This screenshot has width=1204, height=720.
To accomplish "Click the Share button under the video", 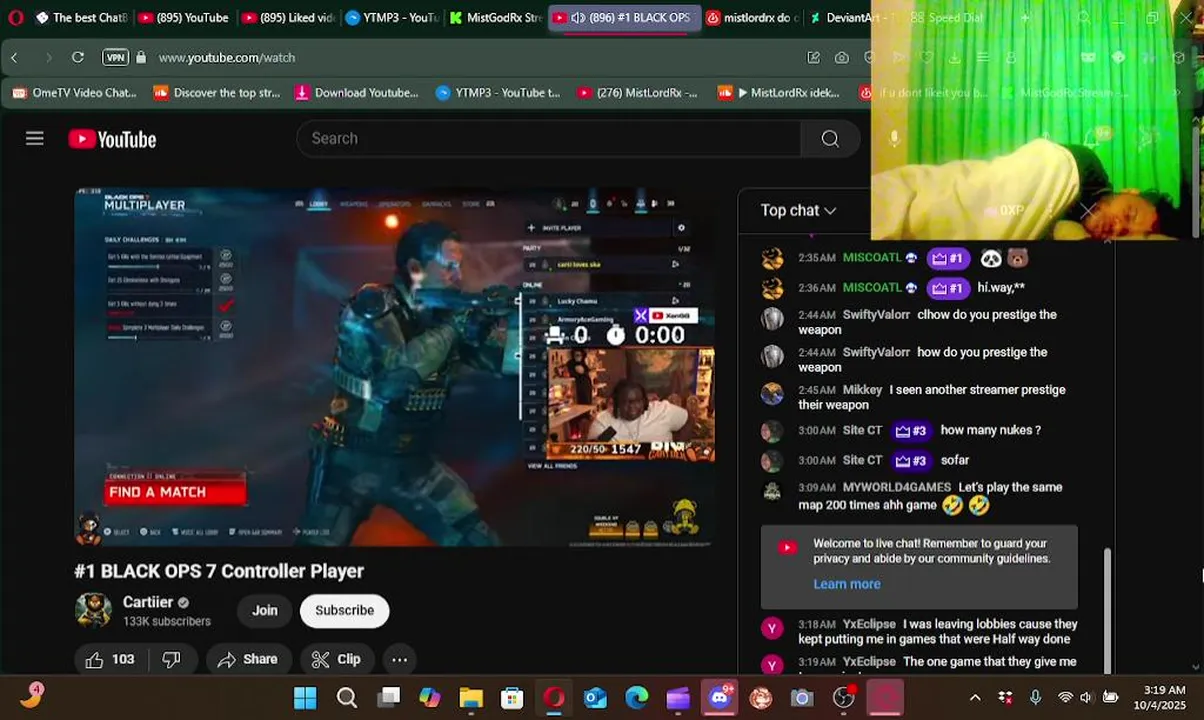I will click(248, 659).
